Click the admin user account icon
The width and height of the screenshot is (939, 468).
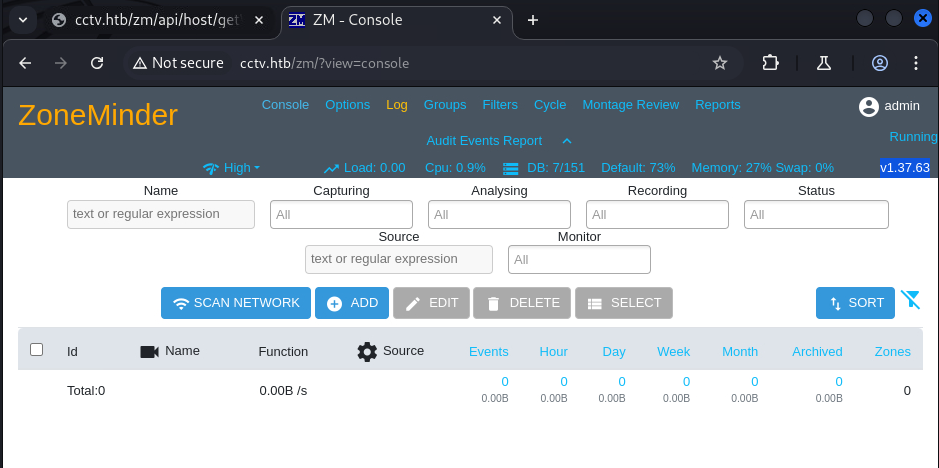(868, 106)
